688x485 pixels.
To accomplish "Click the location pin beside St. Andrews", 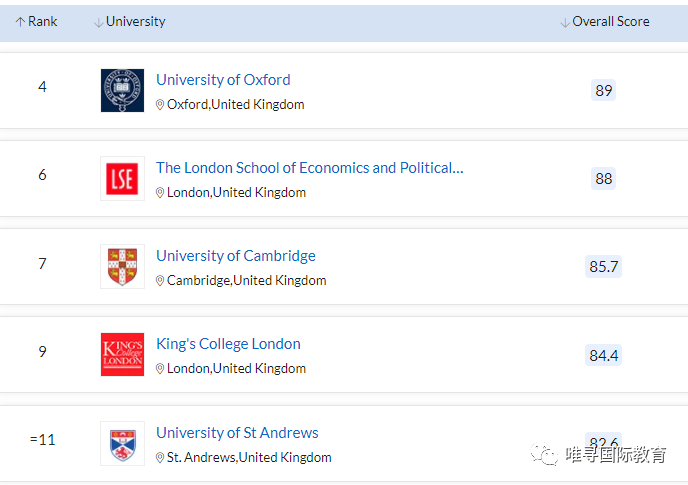I will [160, 458].
